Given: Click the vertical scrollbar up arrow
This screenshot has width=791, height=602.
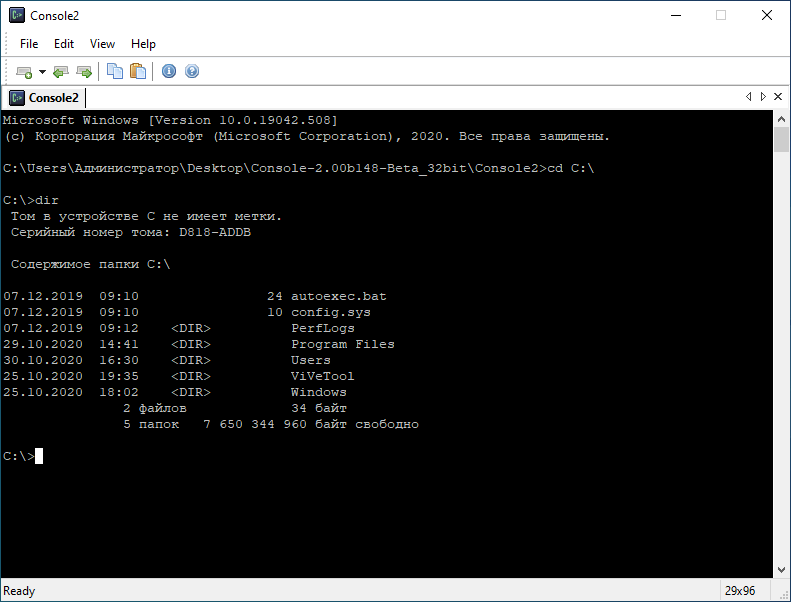Looking at the screenshot, I should tap(781, 119).
